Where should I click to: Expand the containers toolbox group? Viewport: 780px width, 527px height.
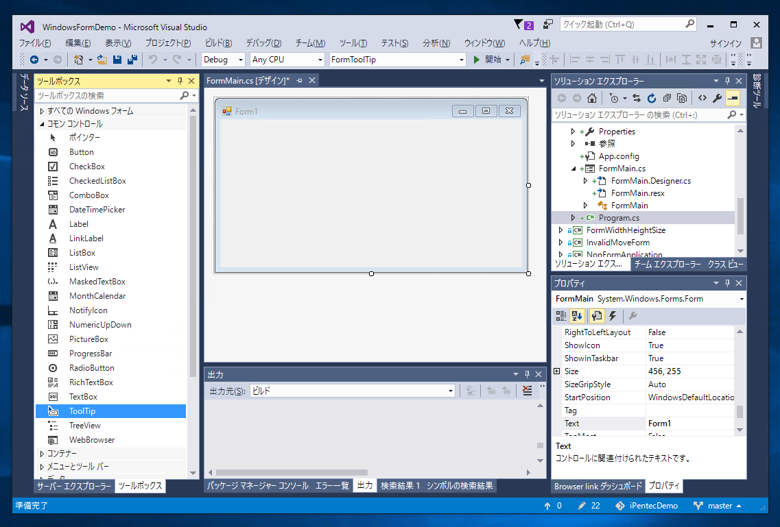point(42,453)
